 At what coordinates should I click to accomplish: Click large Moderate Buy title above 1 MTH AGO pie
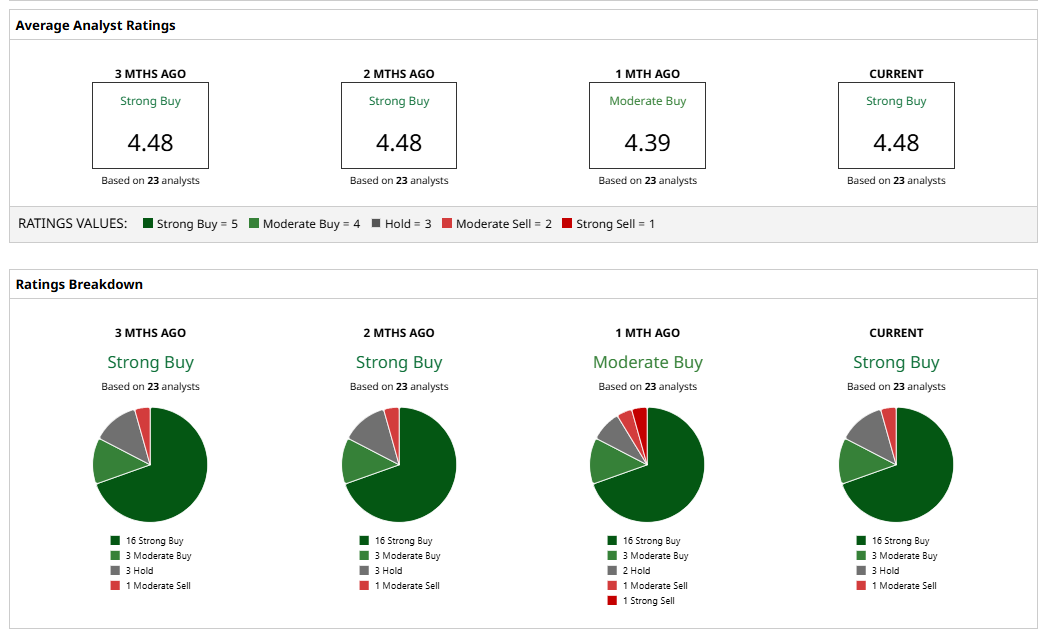647,363
